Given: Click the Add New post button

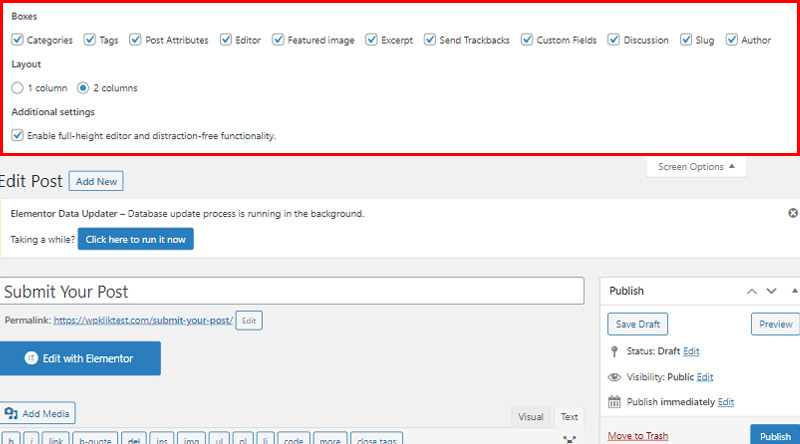Looking at the screenshot, I should pyautogui.click(x=96, y=181).
